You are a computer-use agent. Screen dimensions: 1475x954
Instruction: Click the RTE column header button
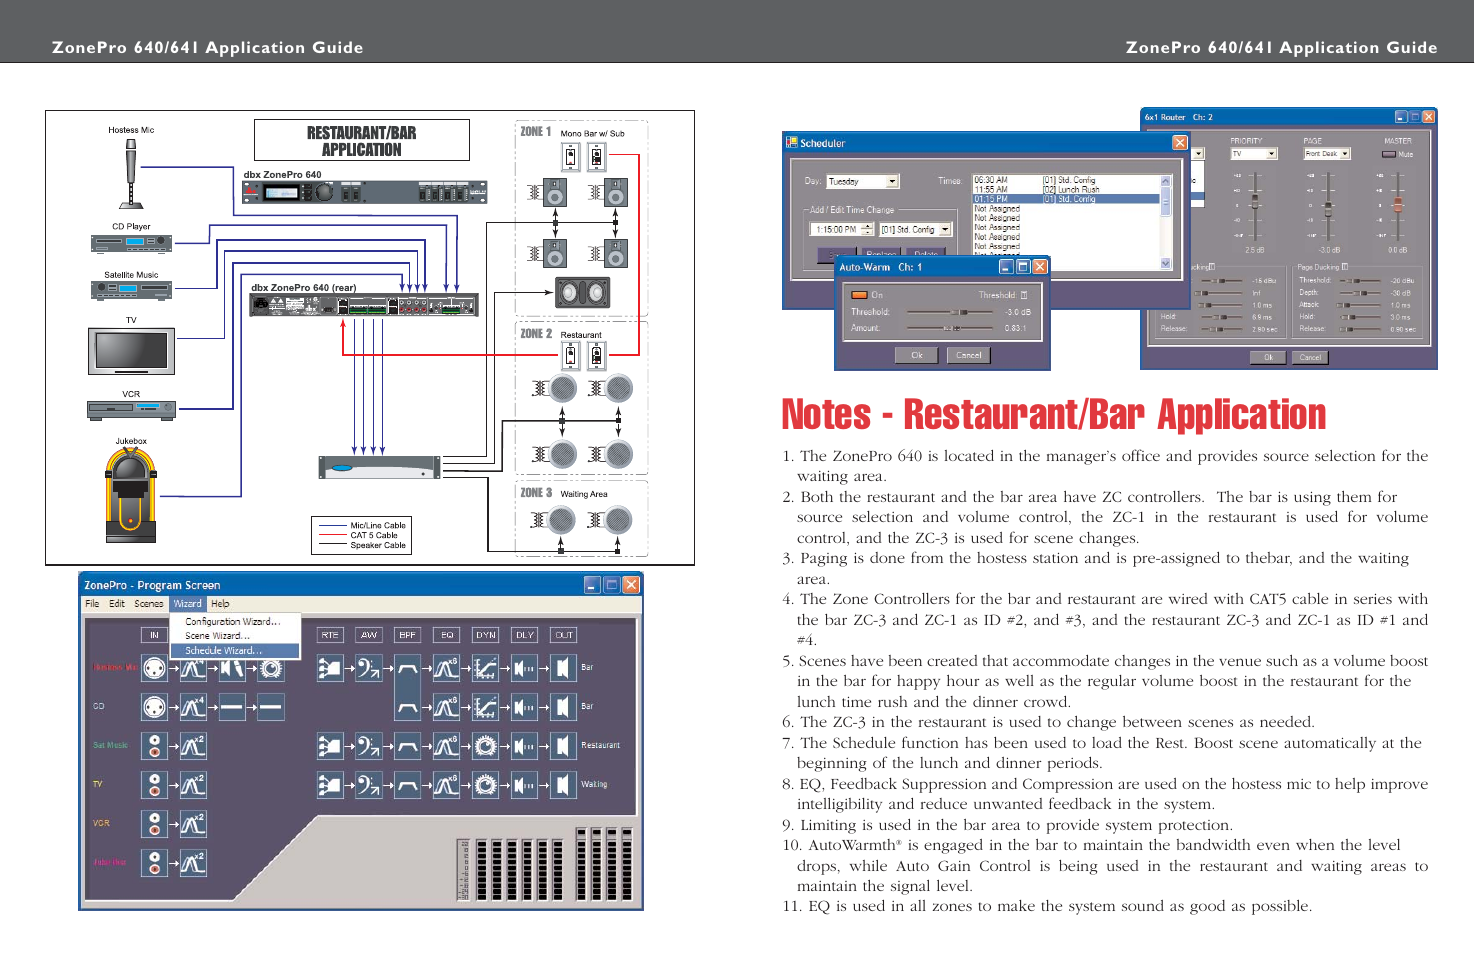point(330,635)
